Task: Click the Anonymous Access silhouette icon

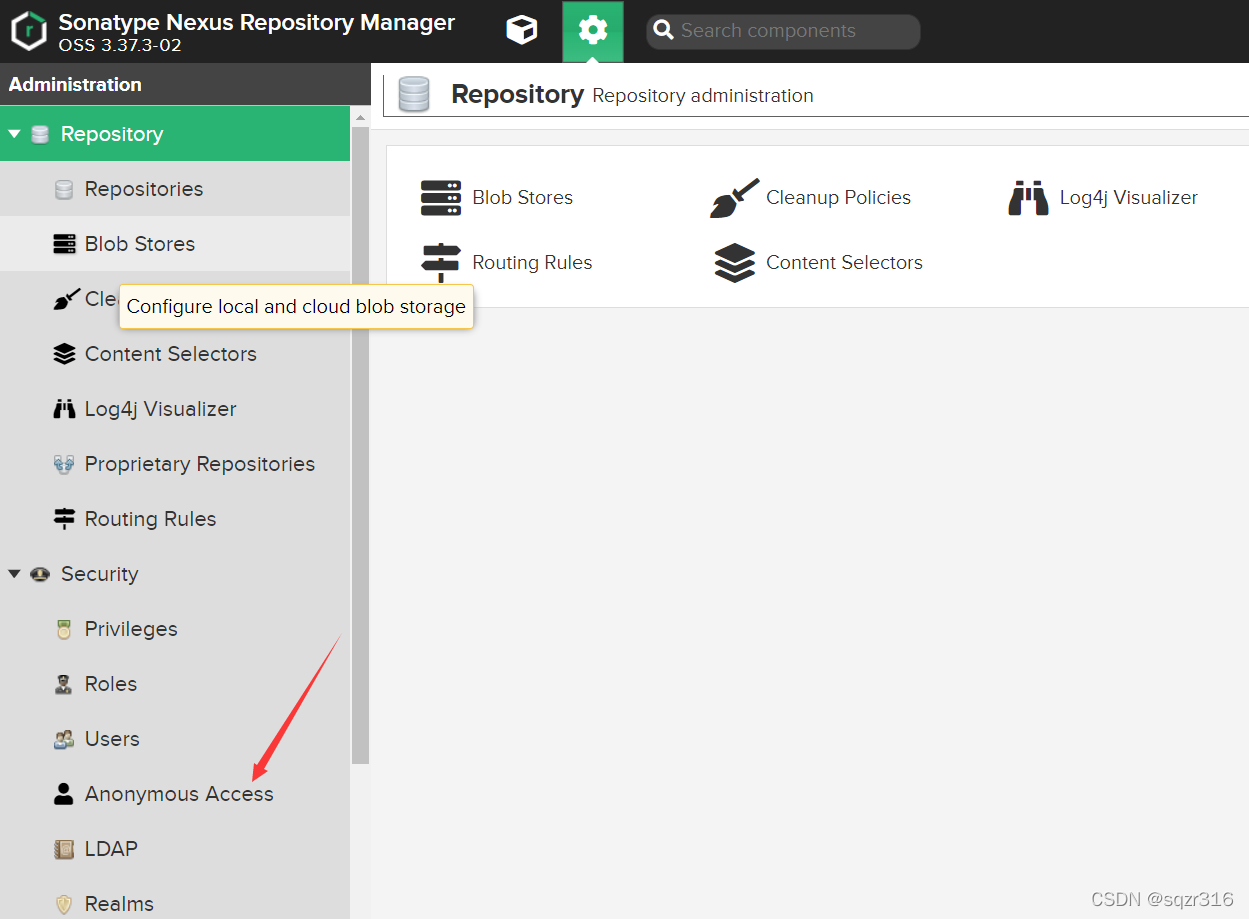Action: [64, 794]
